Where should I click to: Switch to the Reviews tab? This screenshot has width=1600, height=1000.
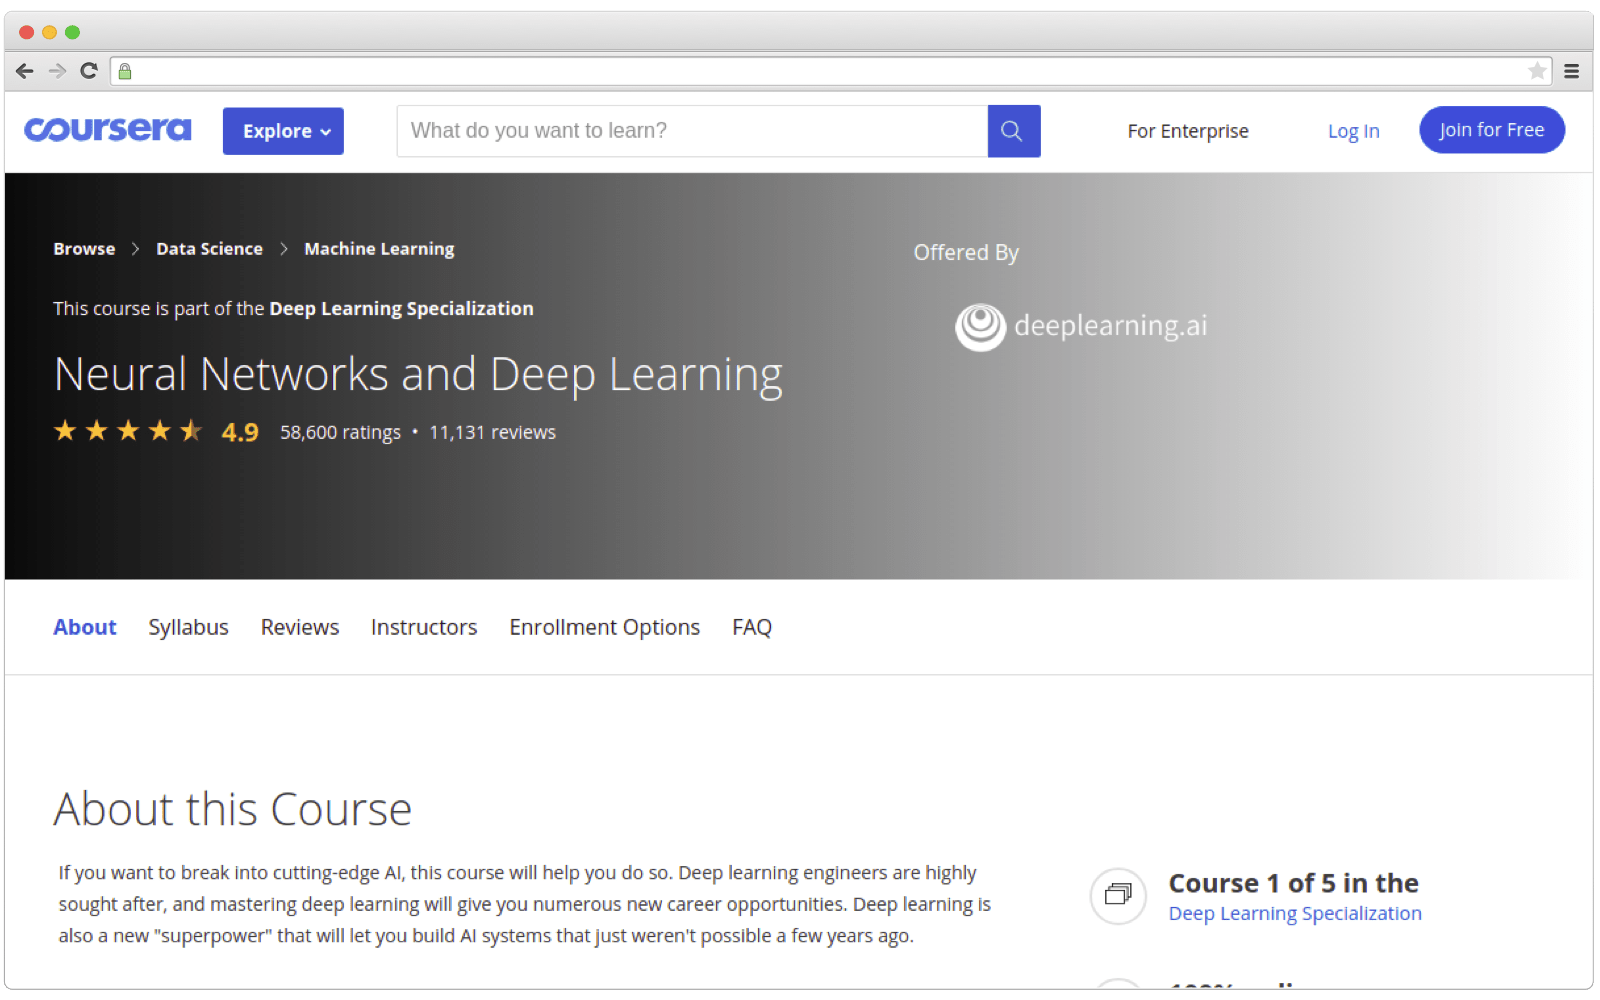300,627
